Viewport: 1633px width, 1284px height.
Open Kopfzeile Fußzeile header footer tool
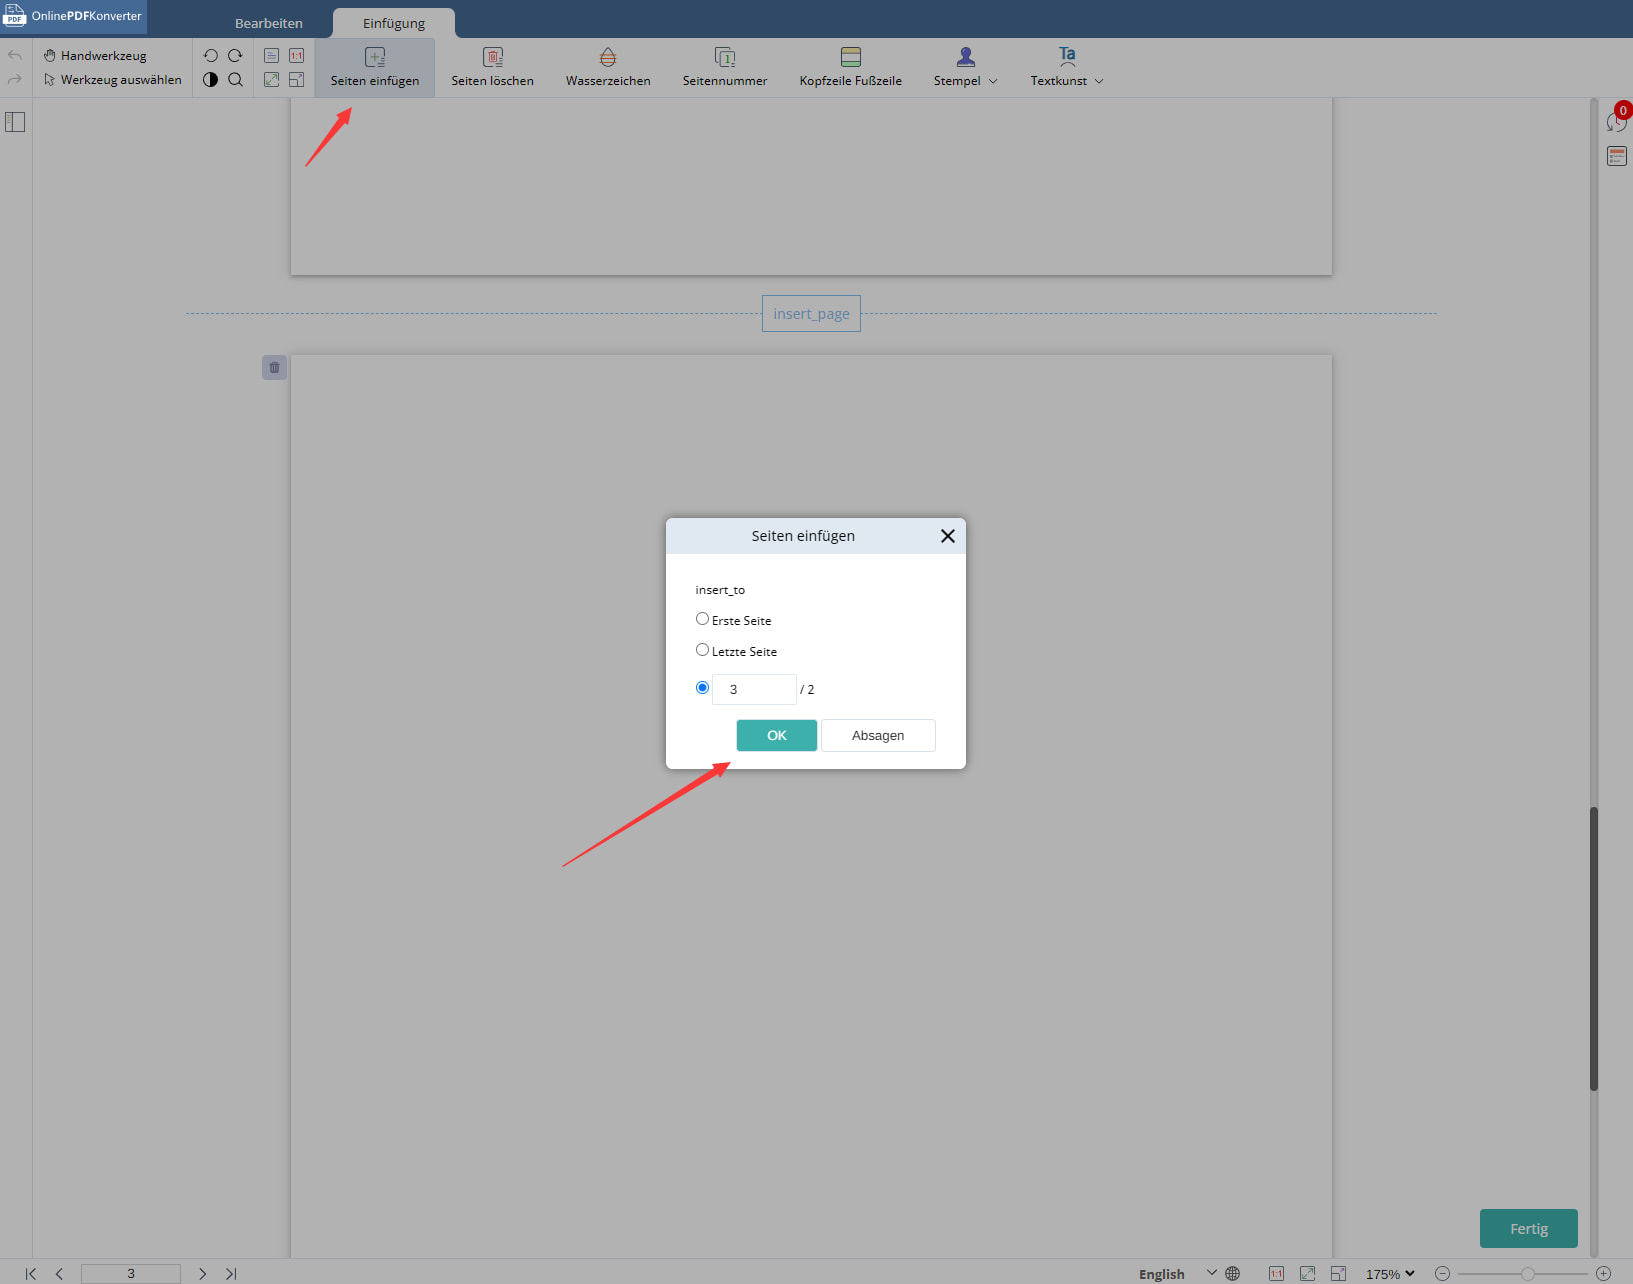tap(850, 58)
